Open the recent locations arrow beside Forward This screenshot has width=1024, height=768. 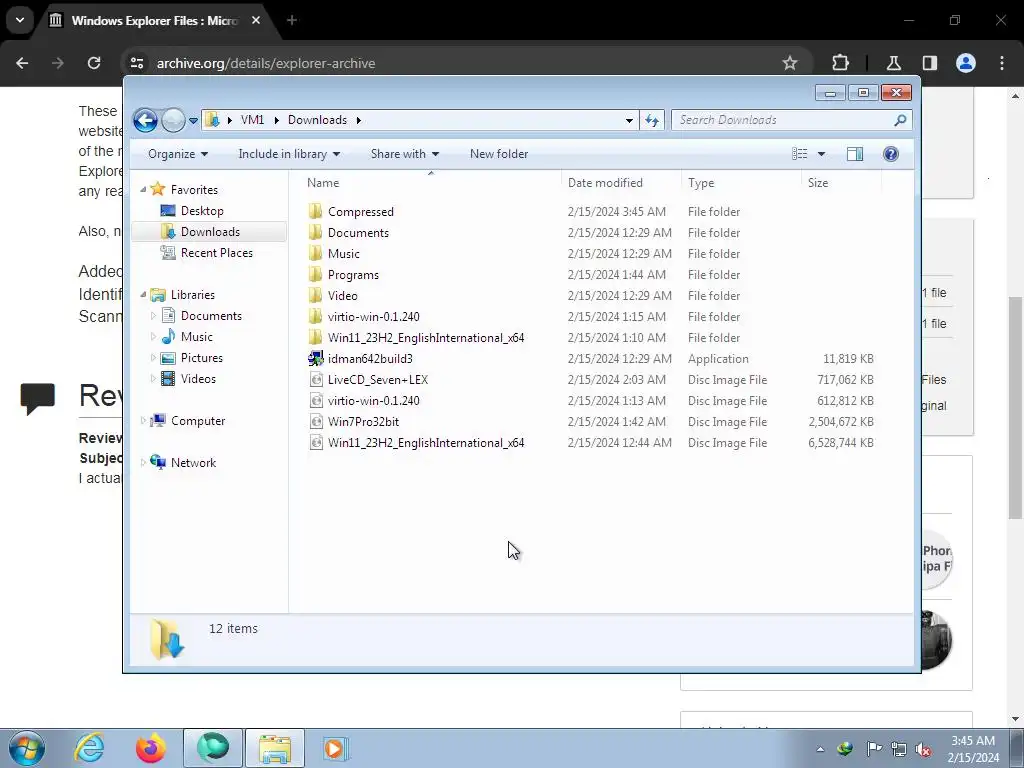[x=193, y=120]
